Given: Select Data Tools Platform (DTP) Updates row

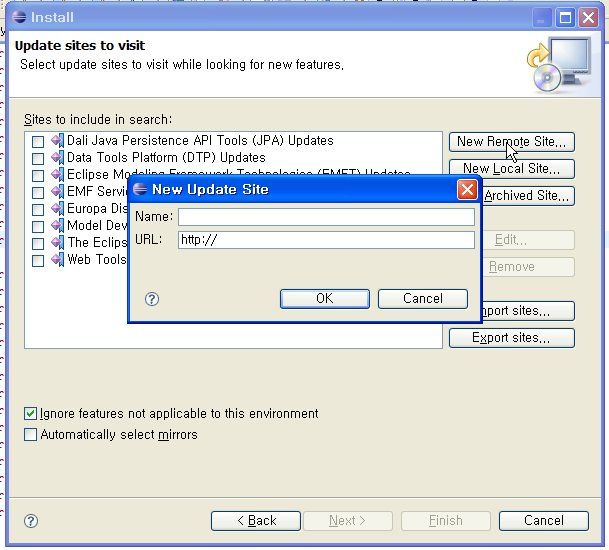Looking at the screenshot, I should click(x=166, y=158).
